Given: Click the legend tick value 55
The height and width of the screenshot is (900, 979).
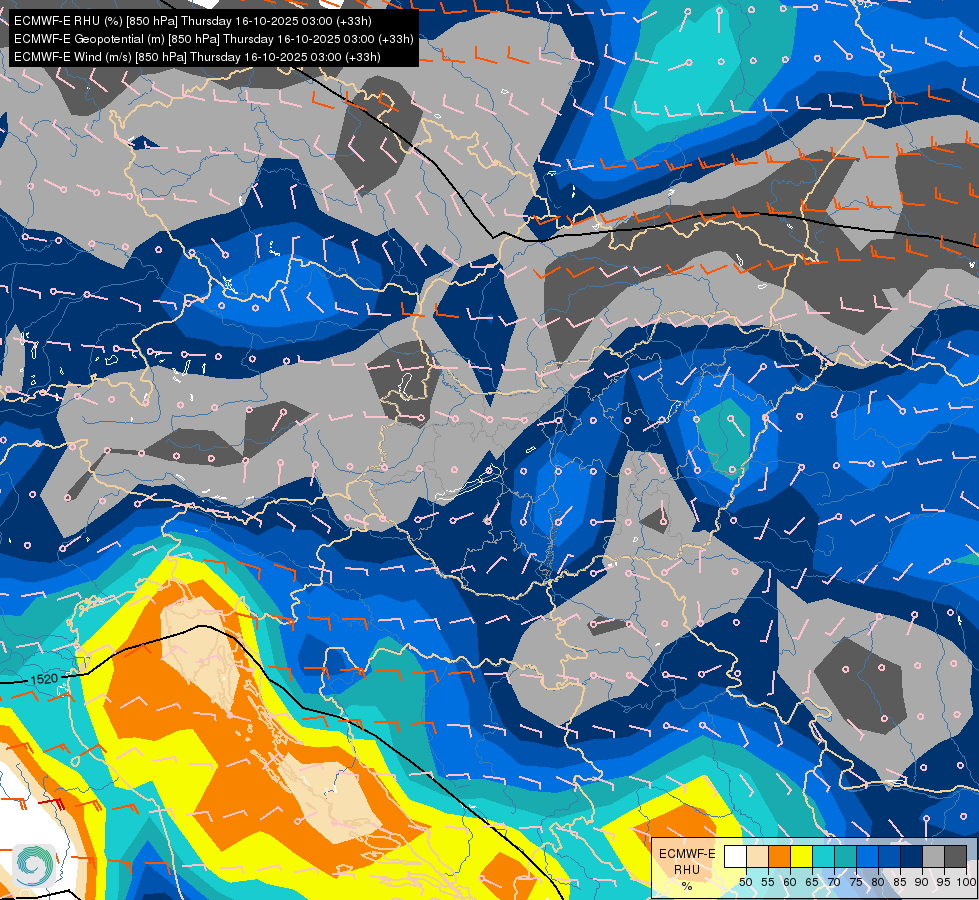Looking at the screenshot, I should click(767, 882).
